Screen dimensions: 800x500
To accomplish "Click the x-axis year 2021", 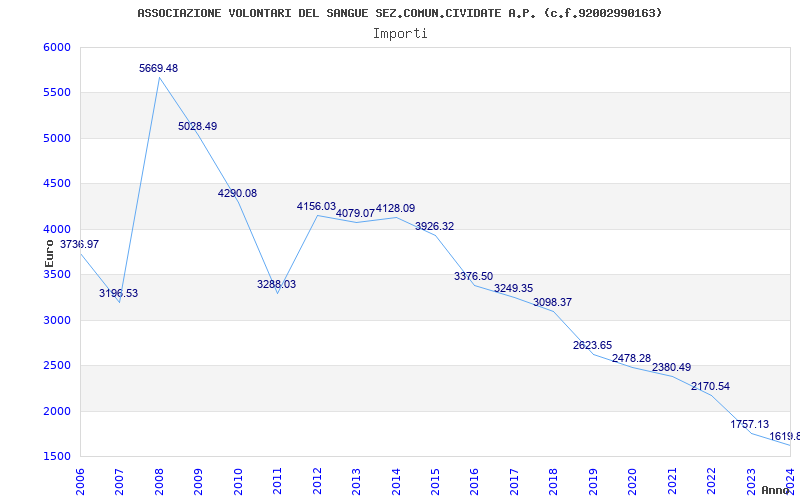I will pos(672,482).
